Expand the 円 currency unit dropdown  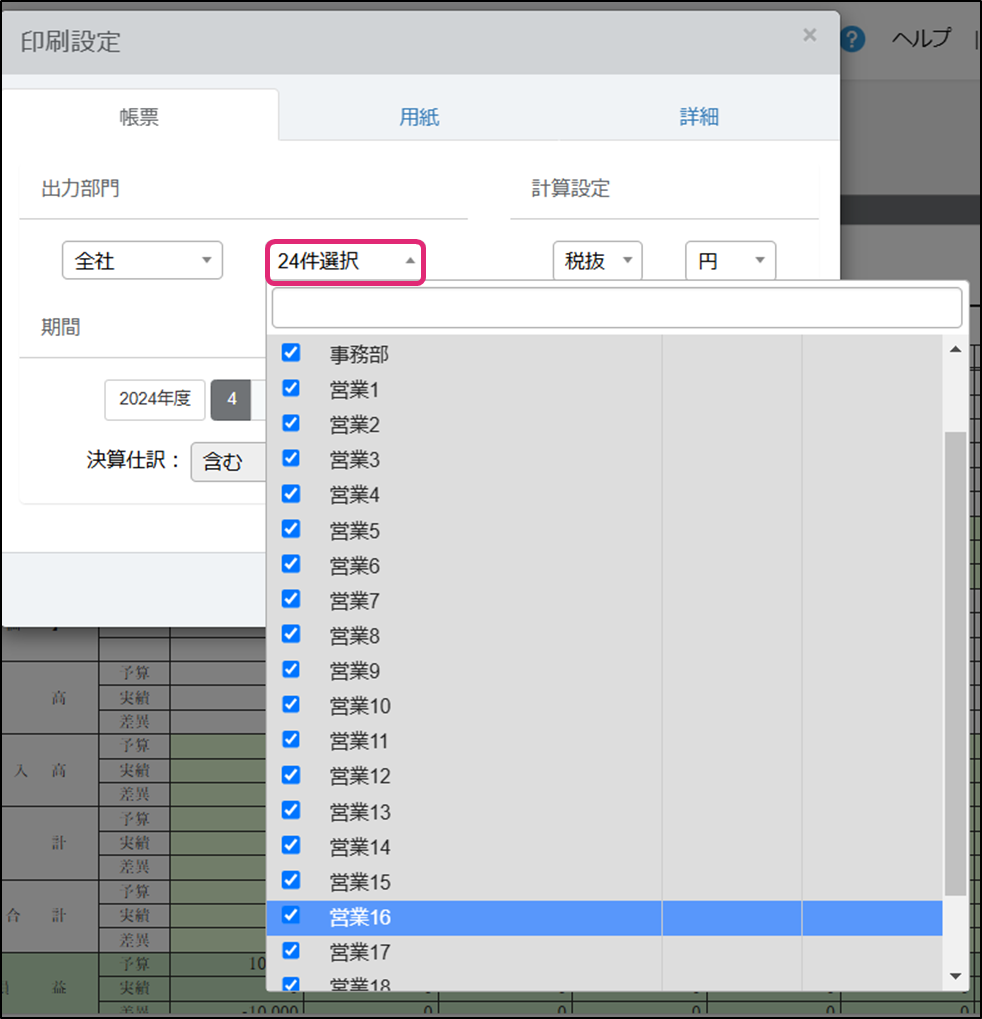pos(730,261)
